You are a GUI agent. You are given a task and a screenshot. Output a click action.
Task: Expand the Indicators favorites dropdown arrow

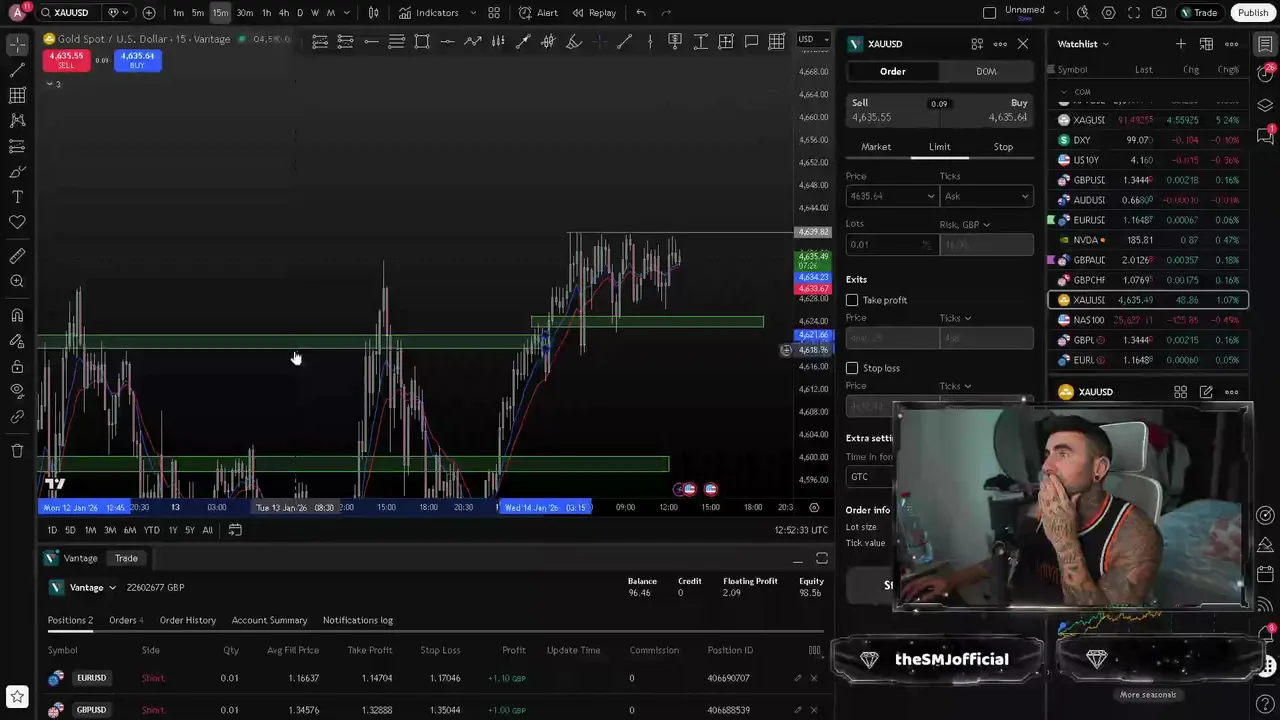click(472, 13)
